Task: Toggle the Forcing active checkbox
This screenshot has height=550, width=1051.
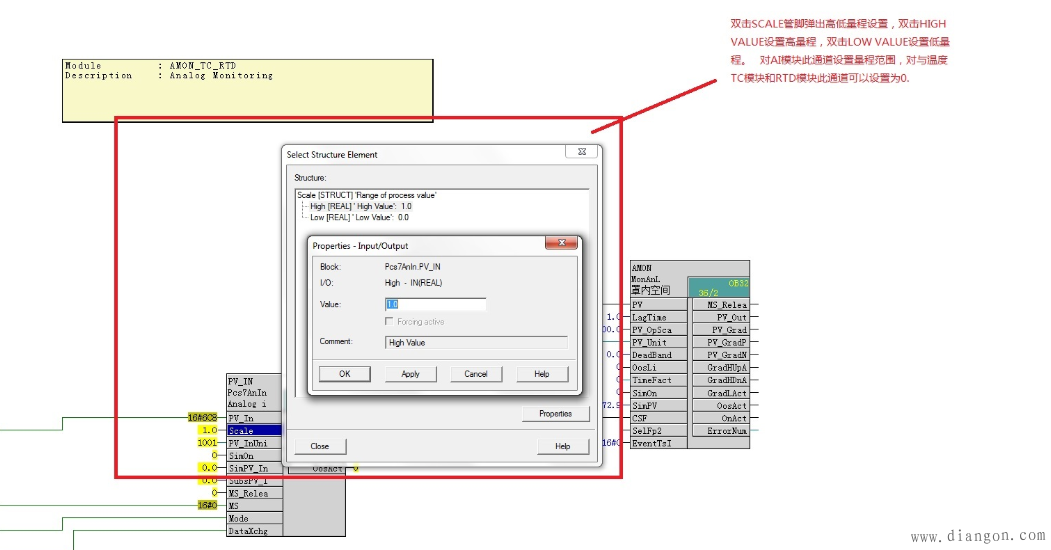Action: [389, 322]
